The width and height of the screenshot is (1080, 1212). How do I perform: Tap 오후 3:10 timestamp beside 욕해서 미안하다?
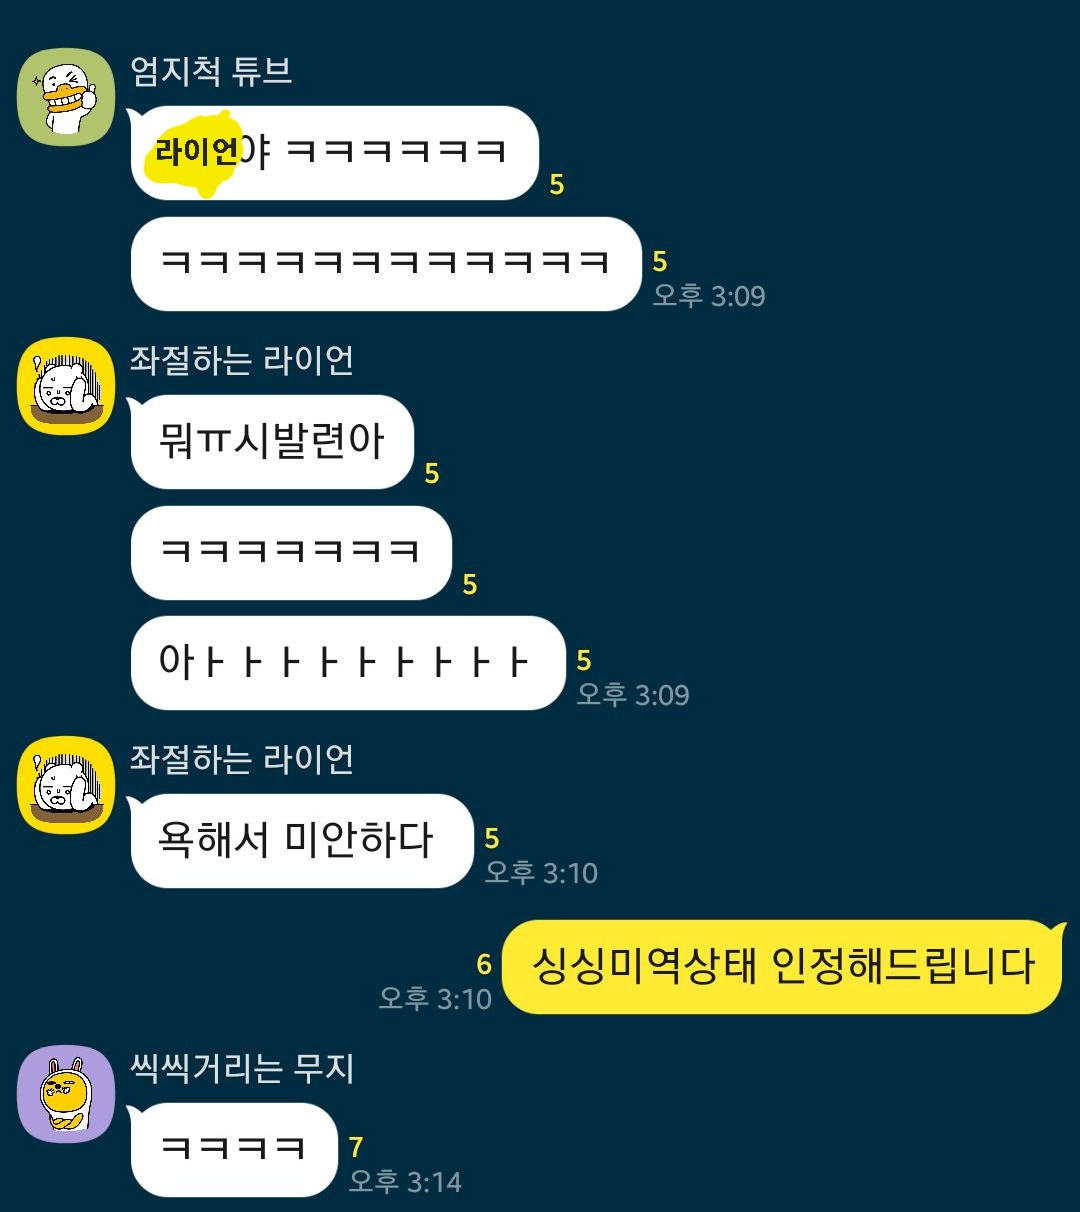coord(541,873)
